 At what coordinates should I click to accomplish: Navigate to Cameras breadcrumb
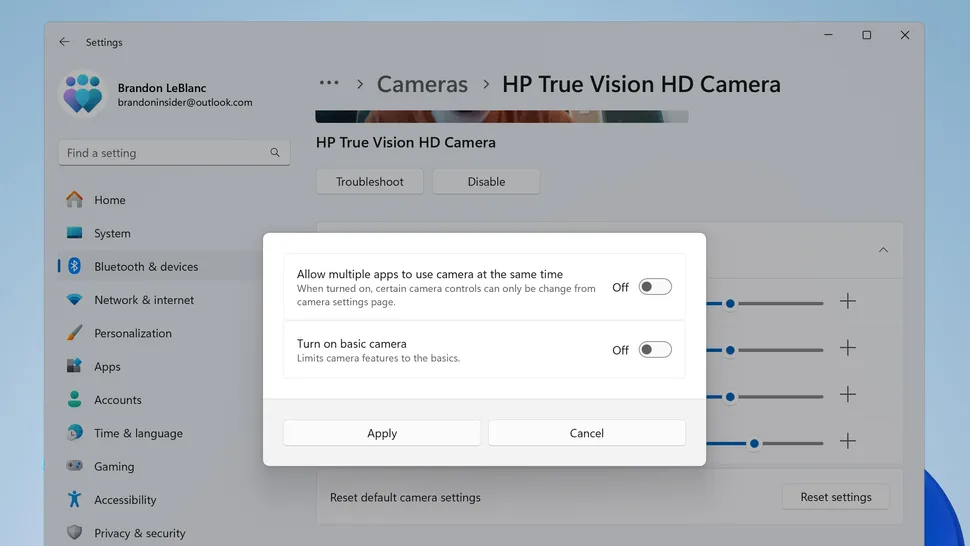422,84
